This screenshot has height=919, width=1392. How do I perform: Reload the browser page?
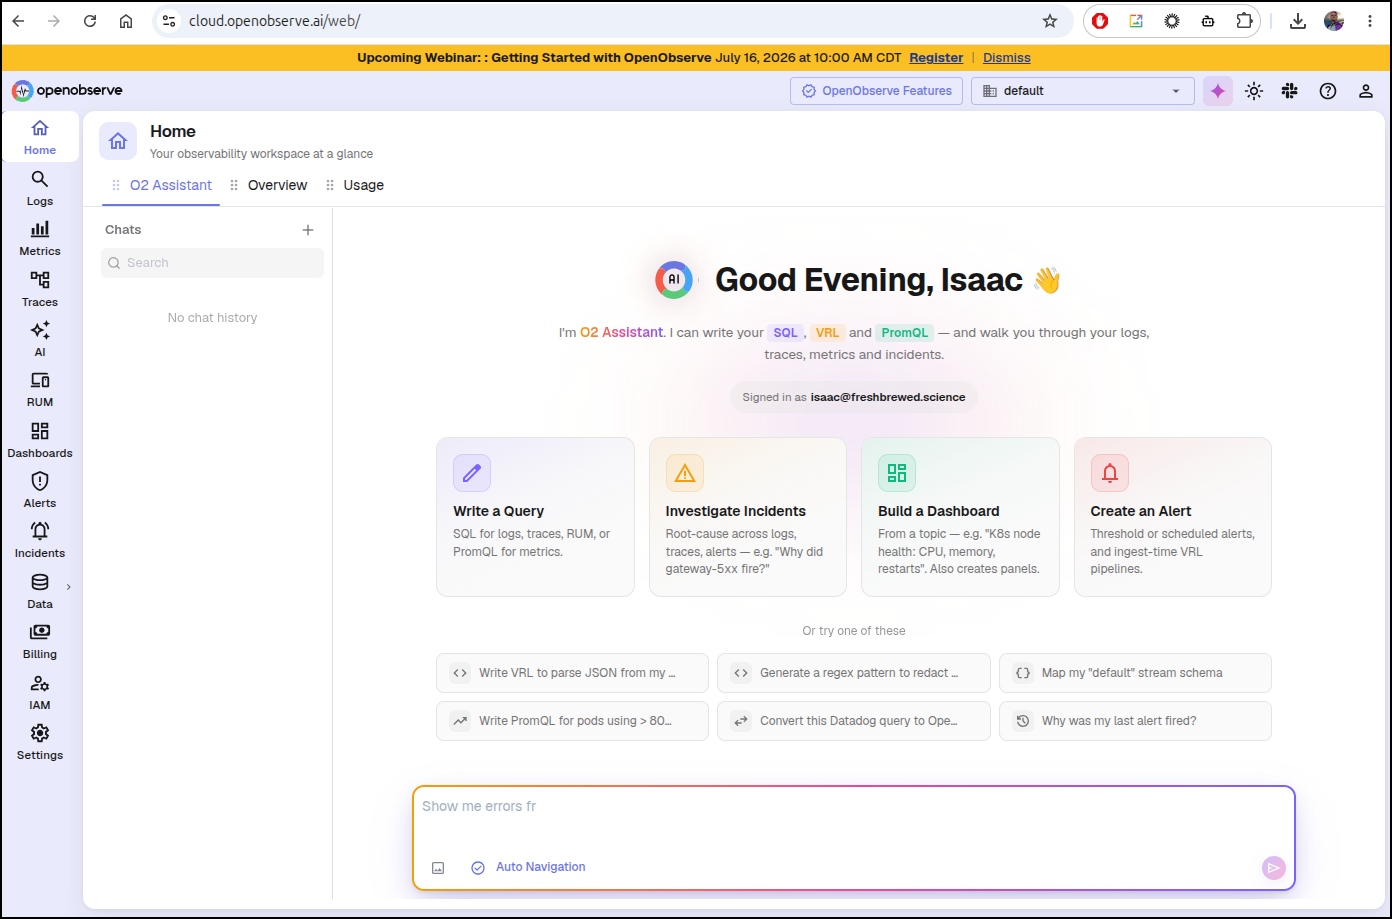[90, 21]
